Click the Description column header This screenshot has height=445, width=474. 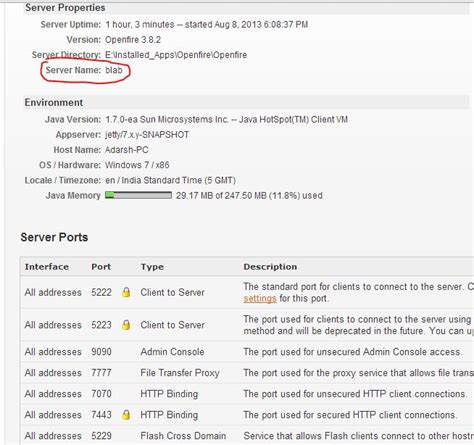(270, 267)
